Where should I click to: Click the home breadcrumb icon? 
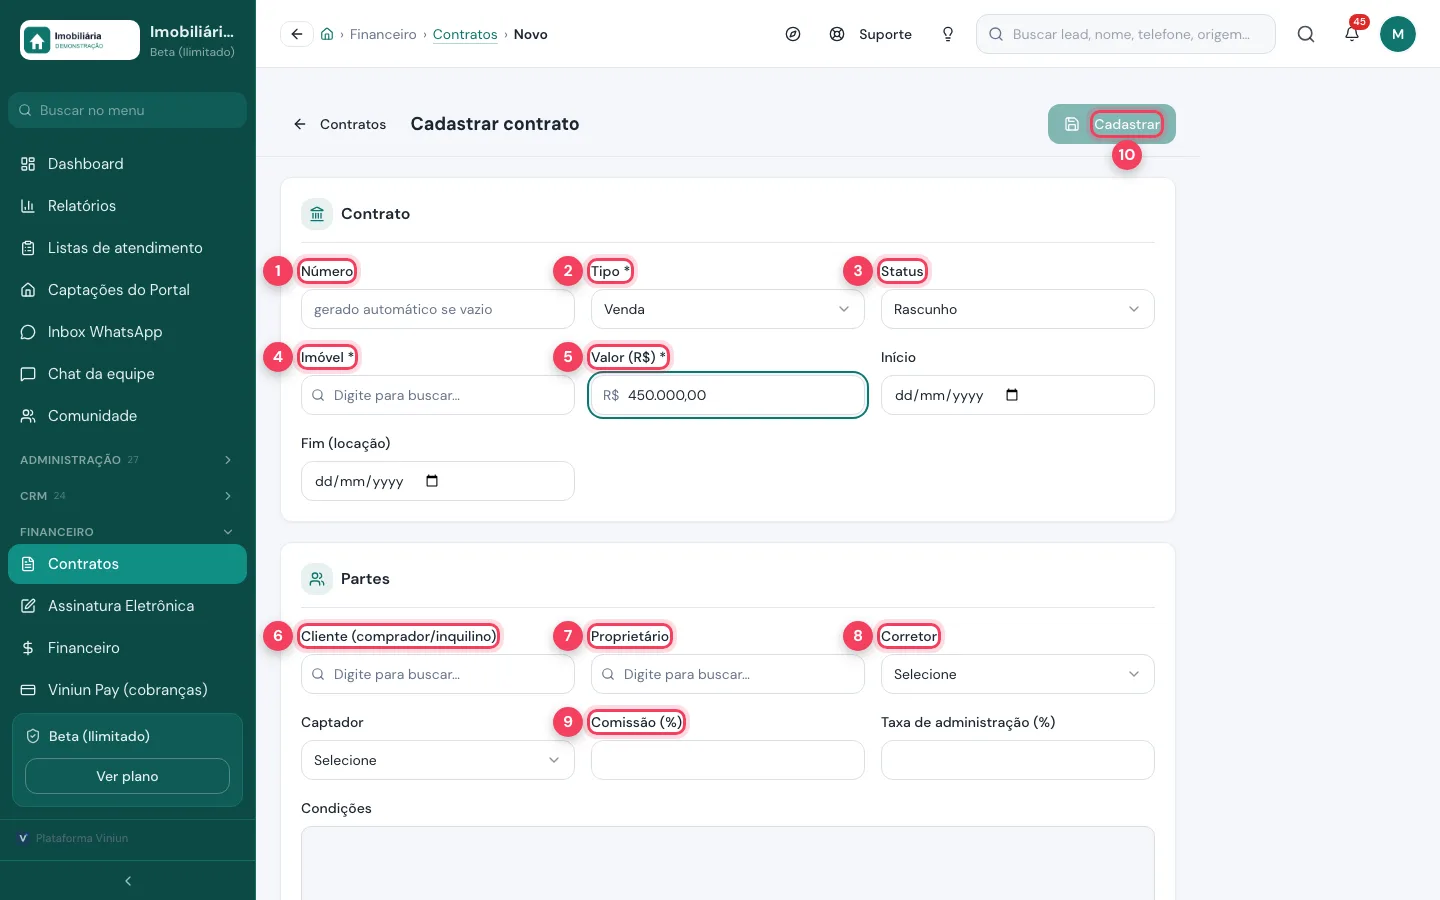(327, 34)
